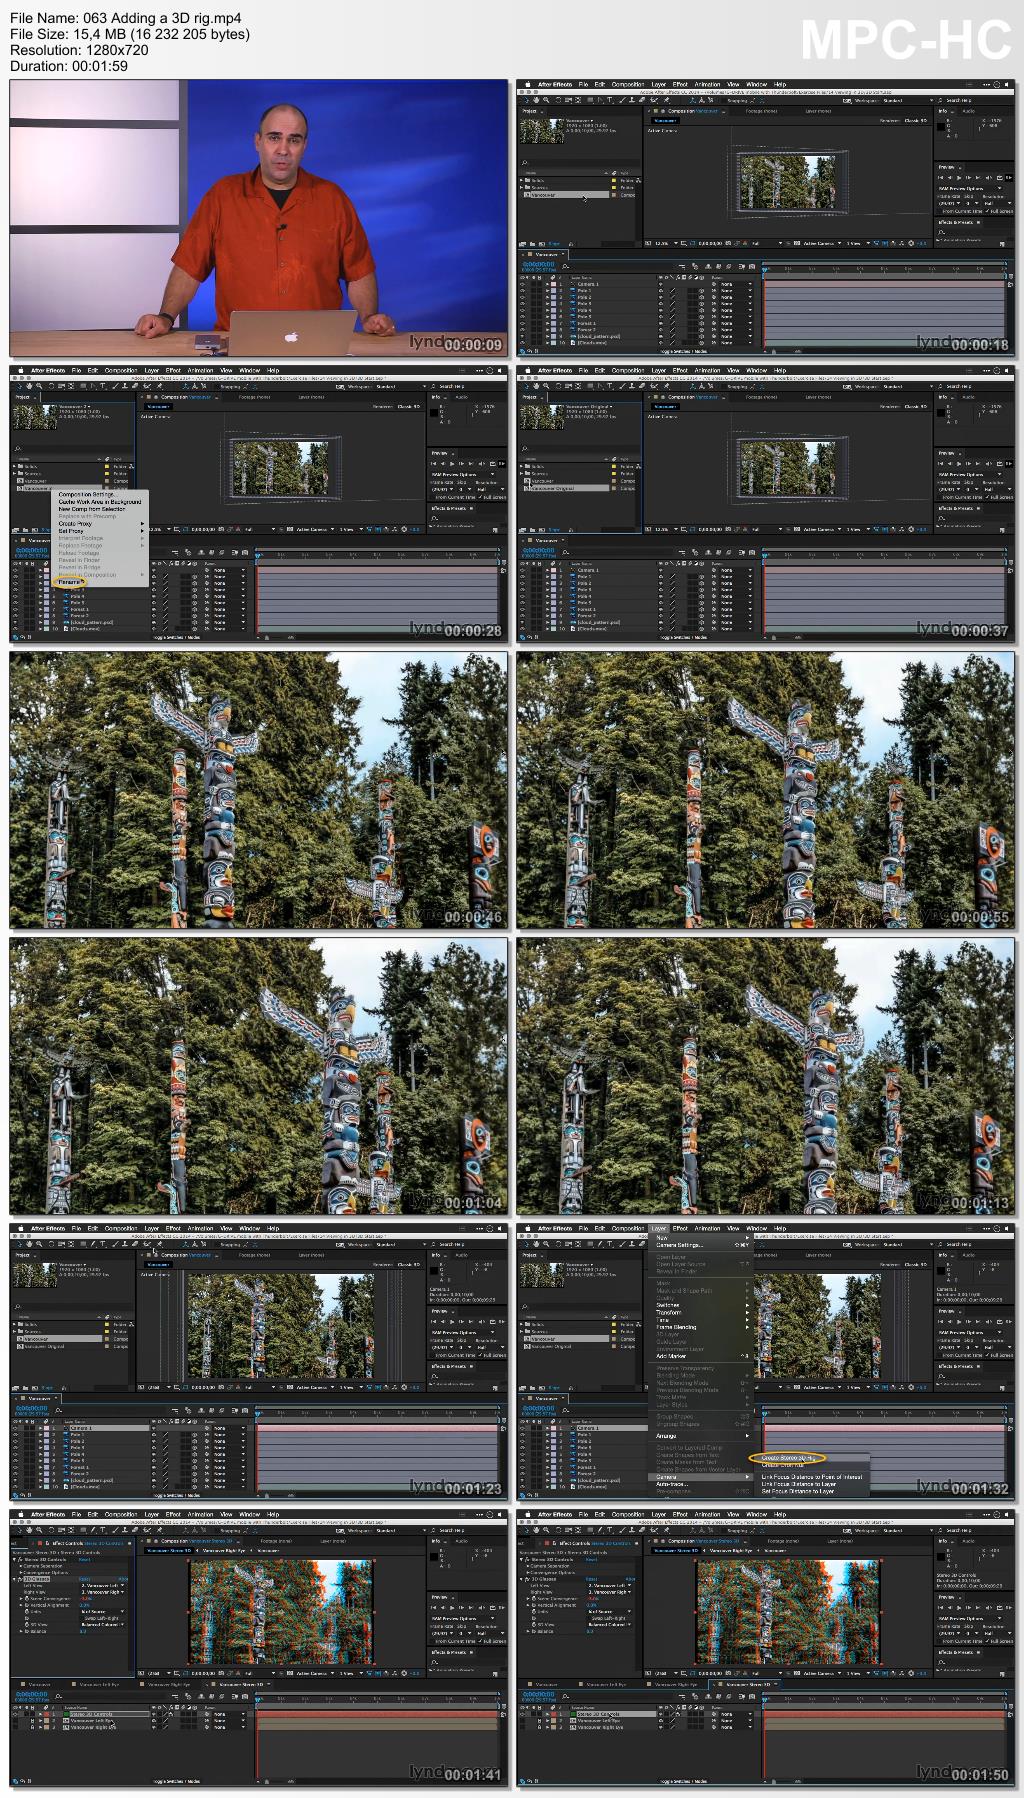This screenshot has height=1798, width=1024.
Task: Click the composition icon beside Vancouver in 00:00:18
Action: click(x=527, y=195)
